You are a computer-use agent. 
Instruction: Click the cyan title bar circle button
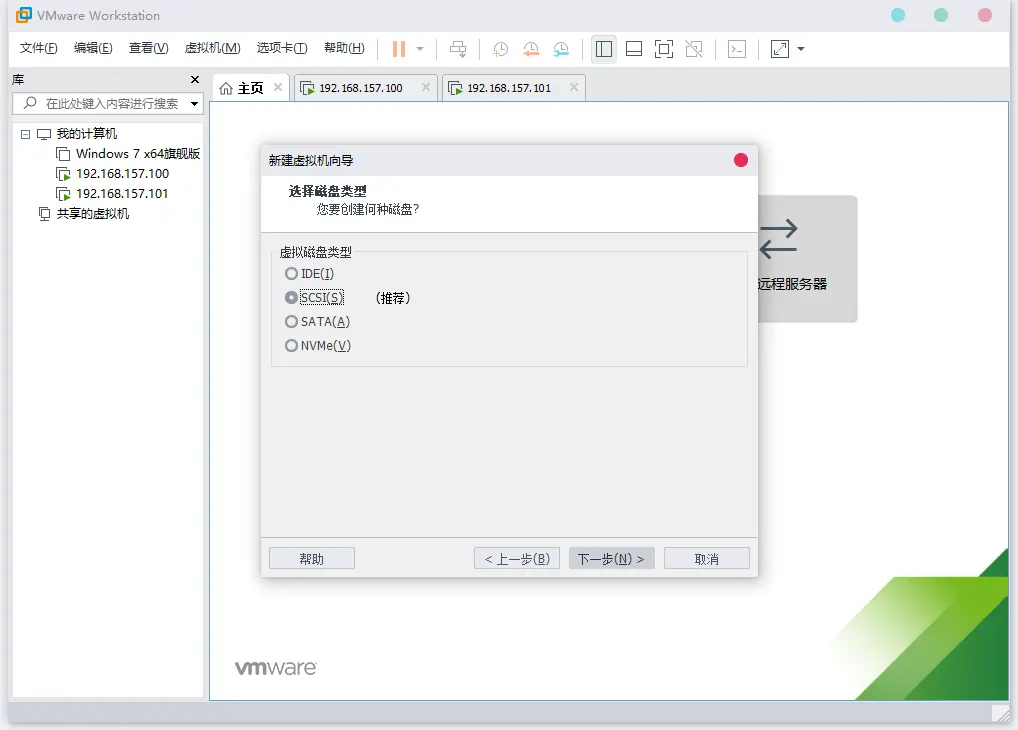(x=898, y=15)
